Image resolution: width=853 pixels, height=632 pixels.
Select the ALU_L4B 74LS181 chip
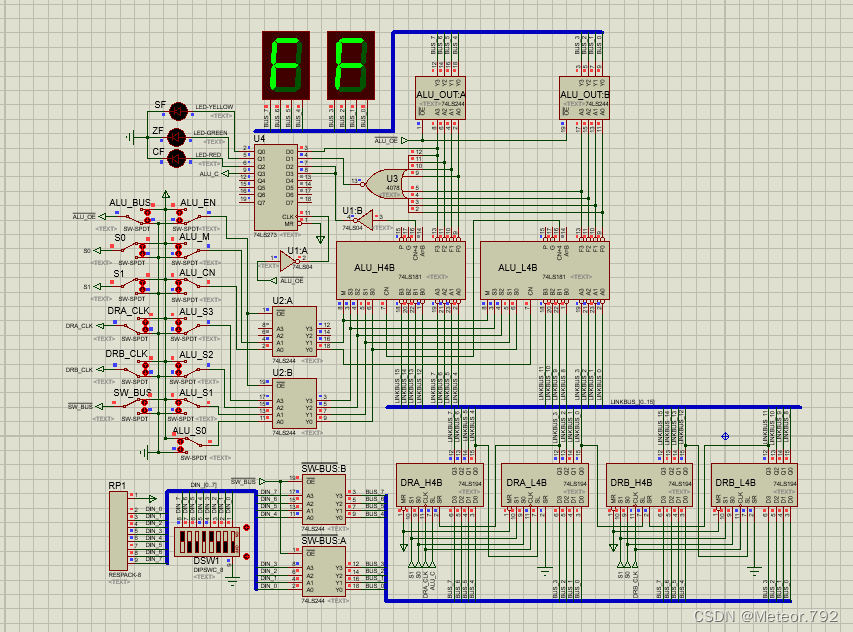pos(545,270)
